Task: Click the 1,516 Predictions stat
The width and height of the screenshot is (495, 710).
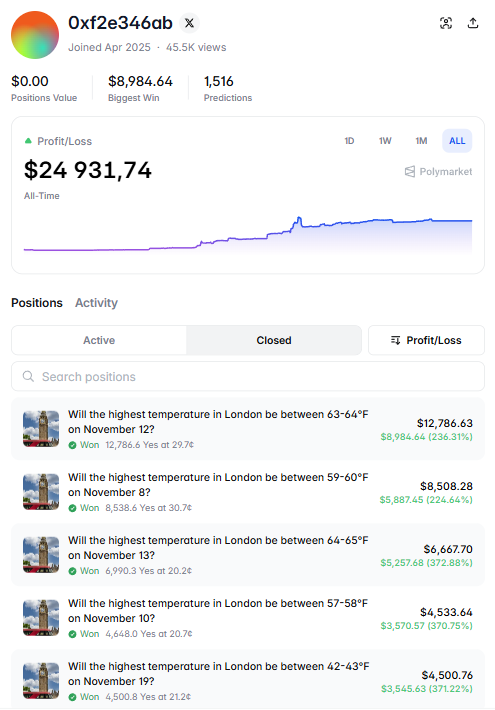Action: (x=218, y=82)
